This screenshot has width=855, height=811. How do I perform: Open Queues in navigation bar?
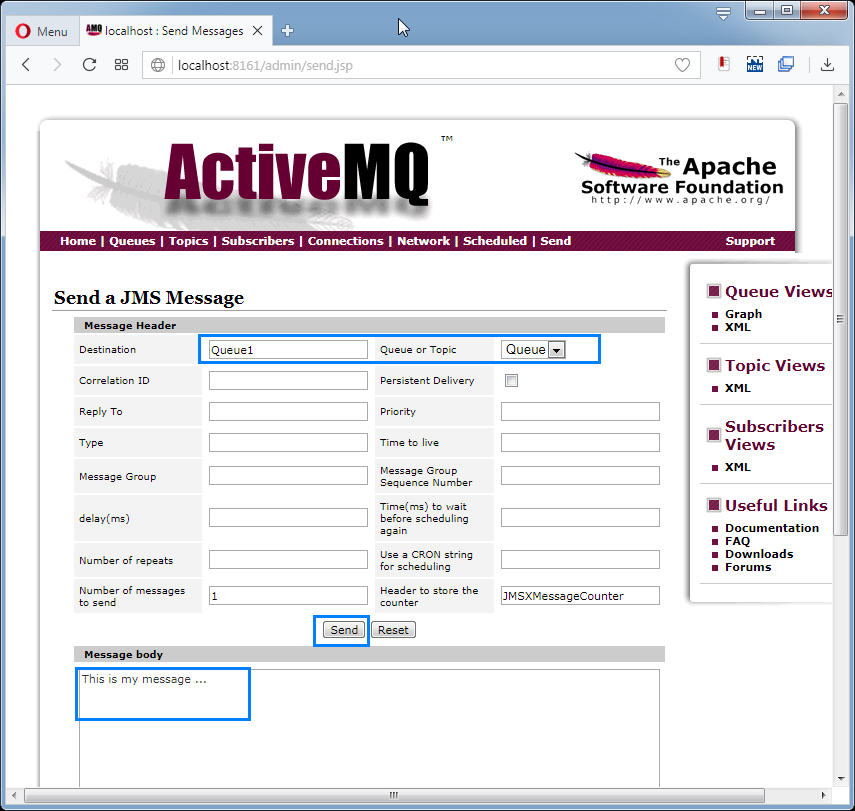pyautogui.click(x=132, y=241)
